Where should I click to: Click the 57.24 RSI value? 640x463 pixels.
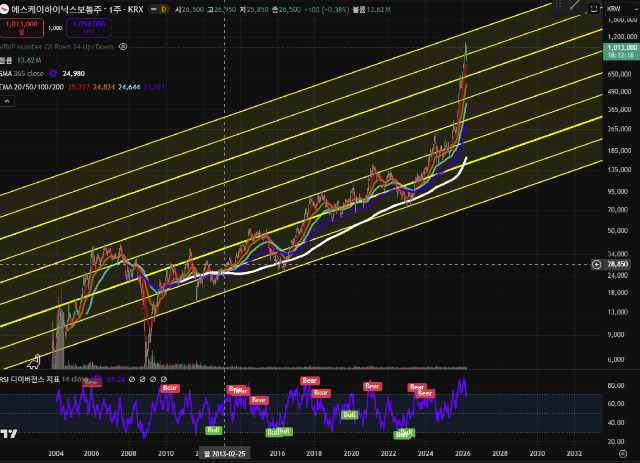click(116, 380)
